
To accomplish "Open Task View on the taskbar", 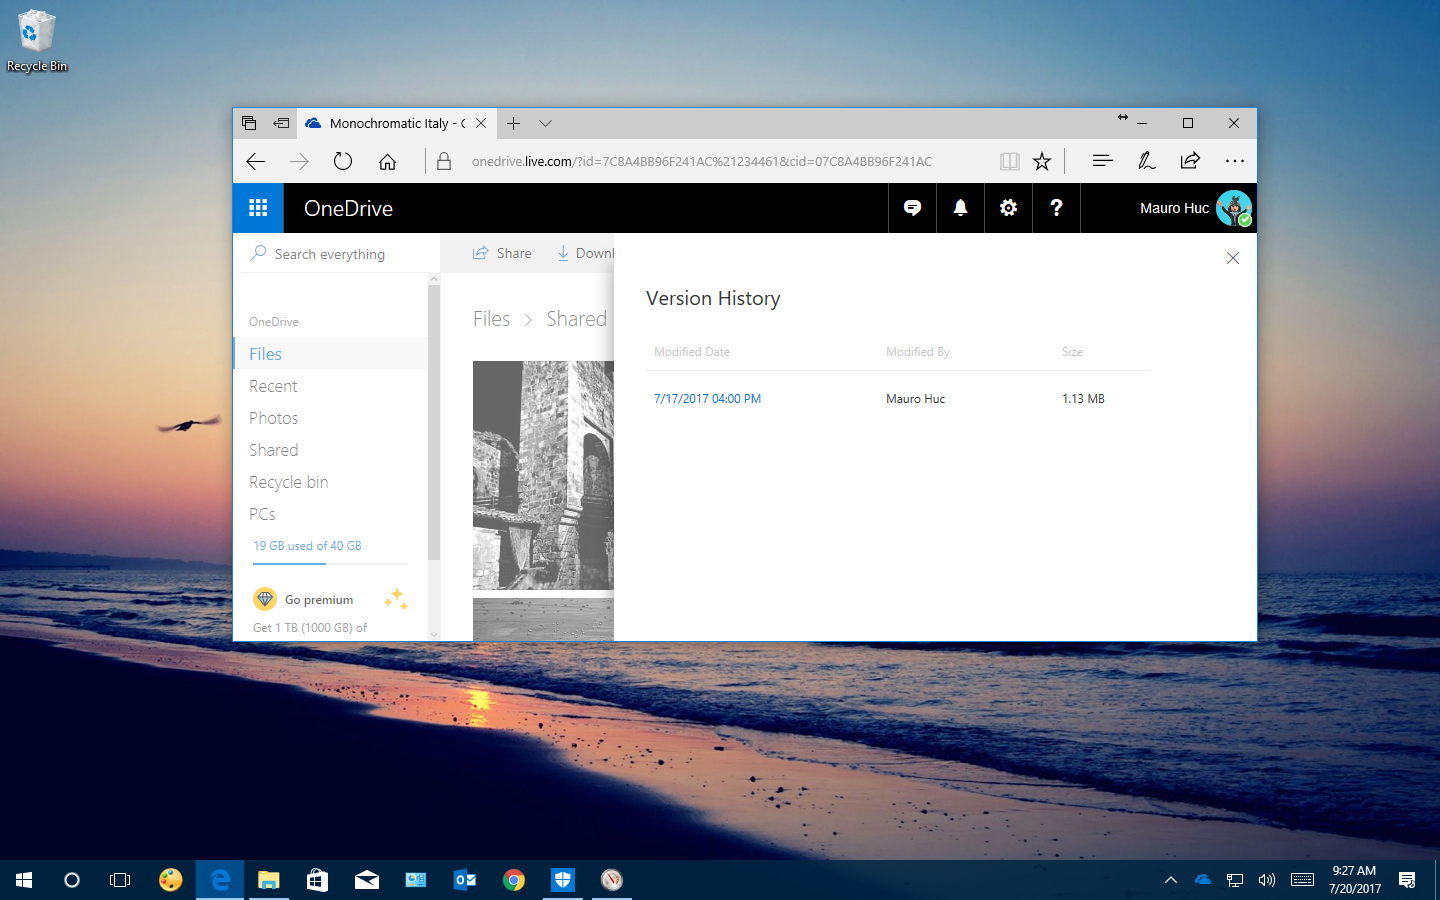I will click(120, 880).
